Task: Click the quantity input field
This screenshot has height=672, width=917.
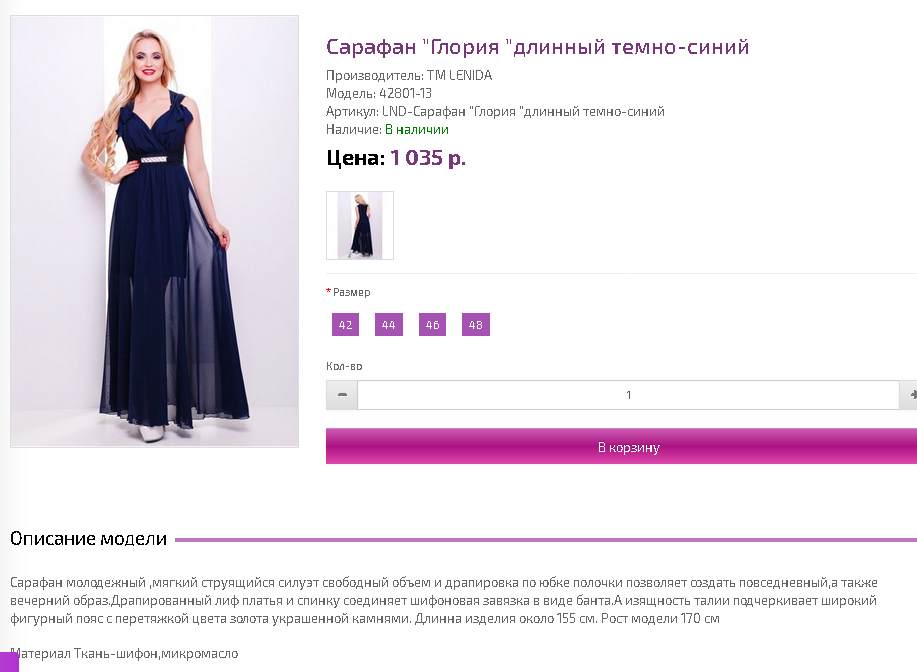Action: pyautogui.click(x=628, y=395)
